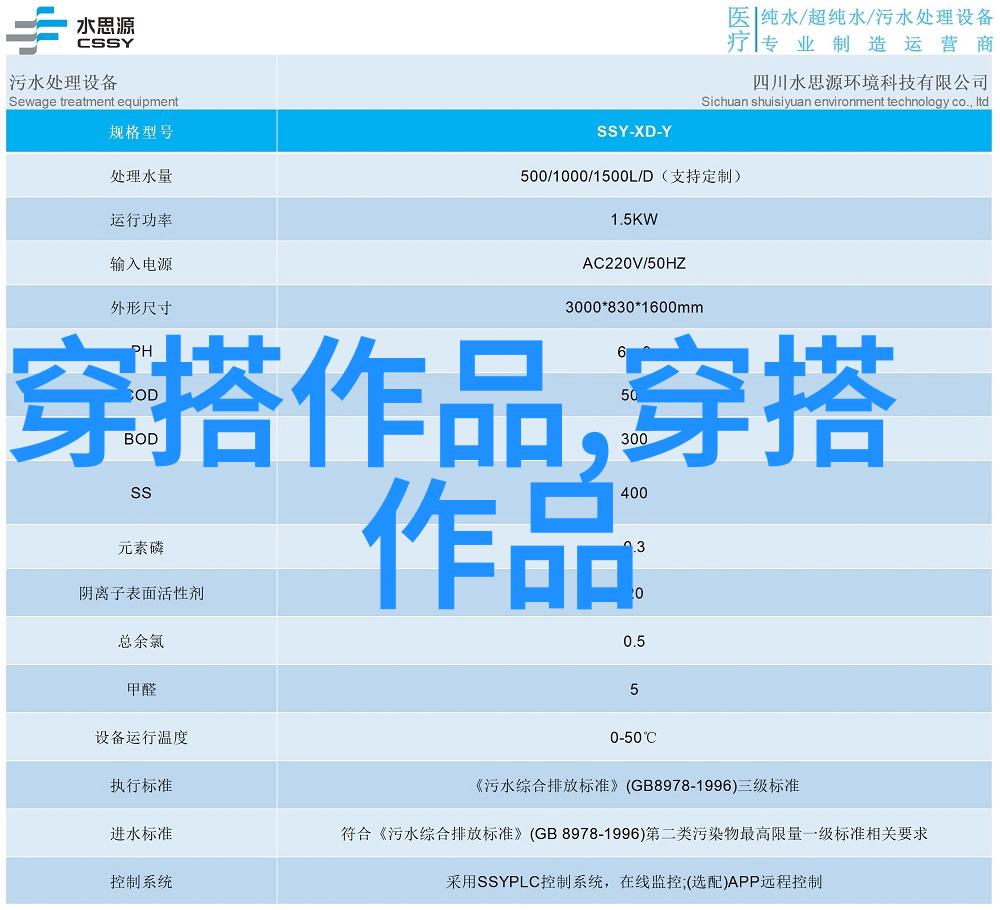The image size is (1000, 910).
Task: Click the 0-50℃ operating temperature value
Action: pyautogui.click(x=634, y=738)
